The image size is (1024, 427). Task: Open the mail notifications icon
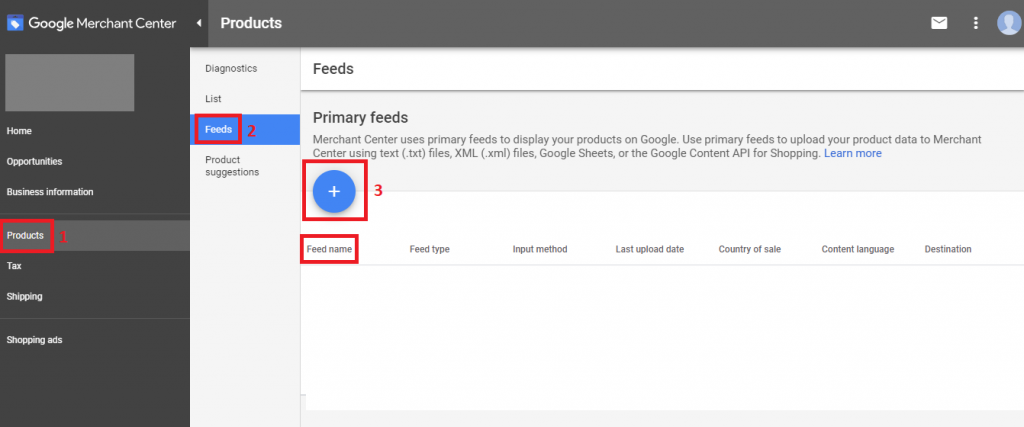[939, 24]
